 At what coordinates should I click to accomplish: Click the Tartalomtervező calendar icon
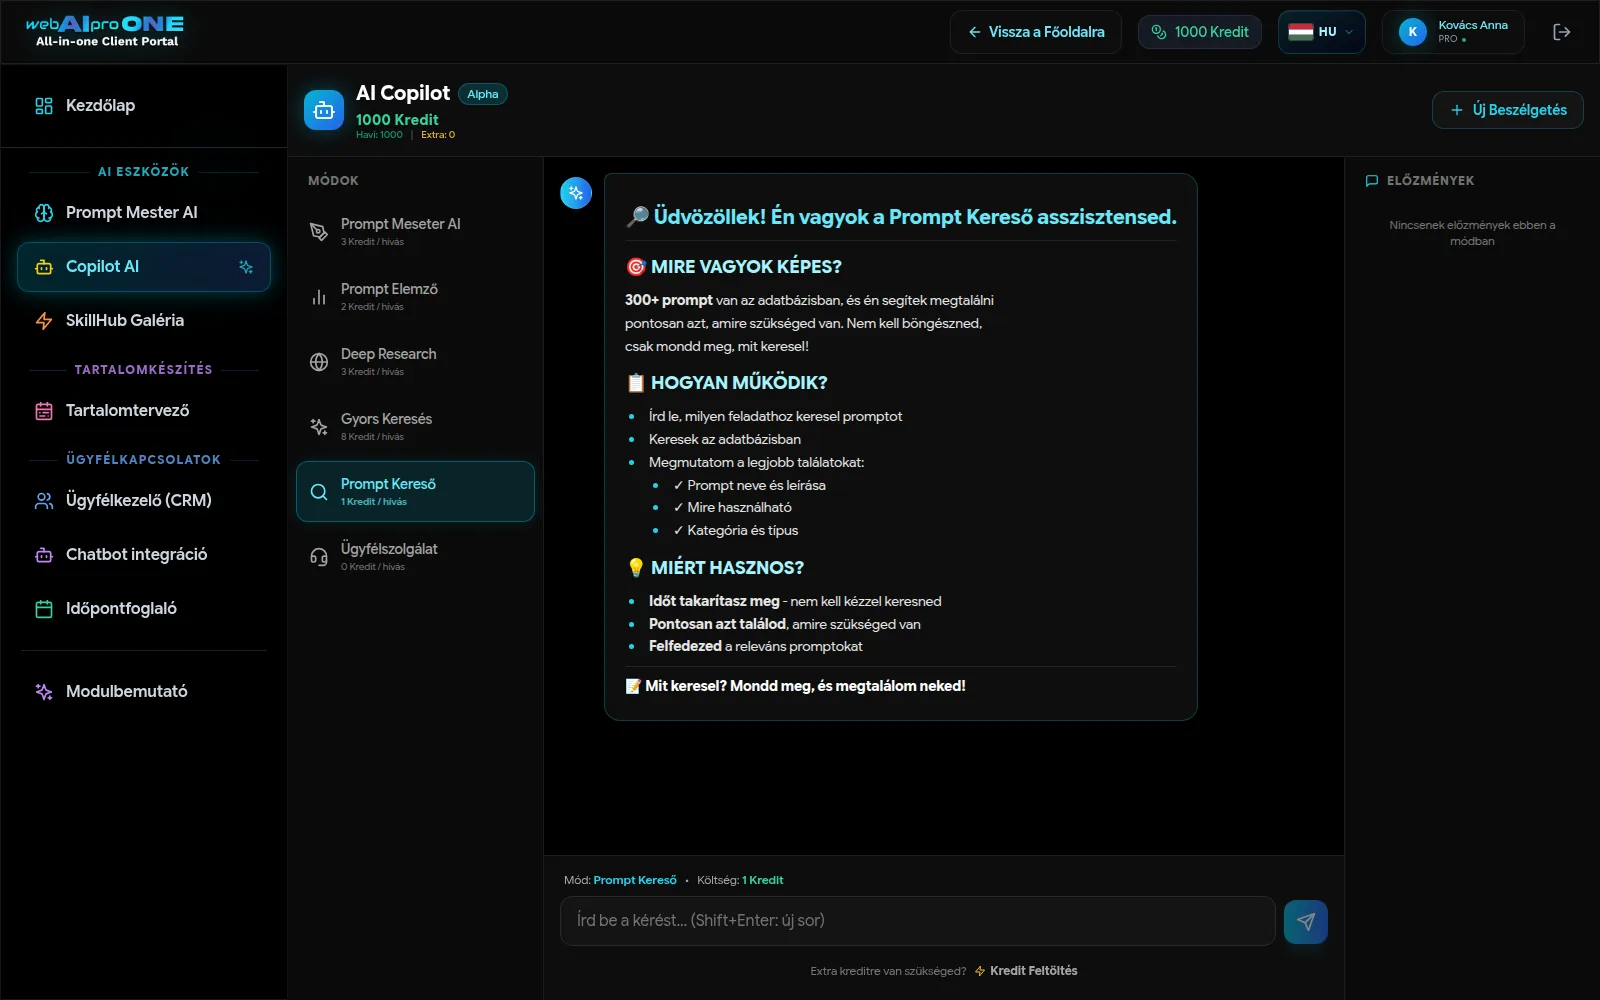(x=44, y=411)
